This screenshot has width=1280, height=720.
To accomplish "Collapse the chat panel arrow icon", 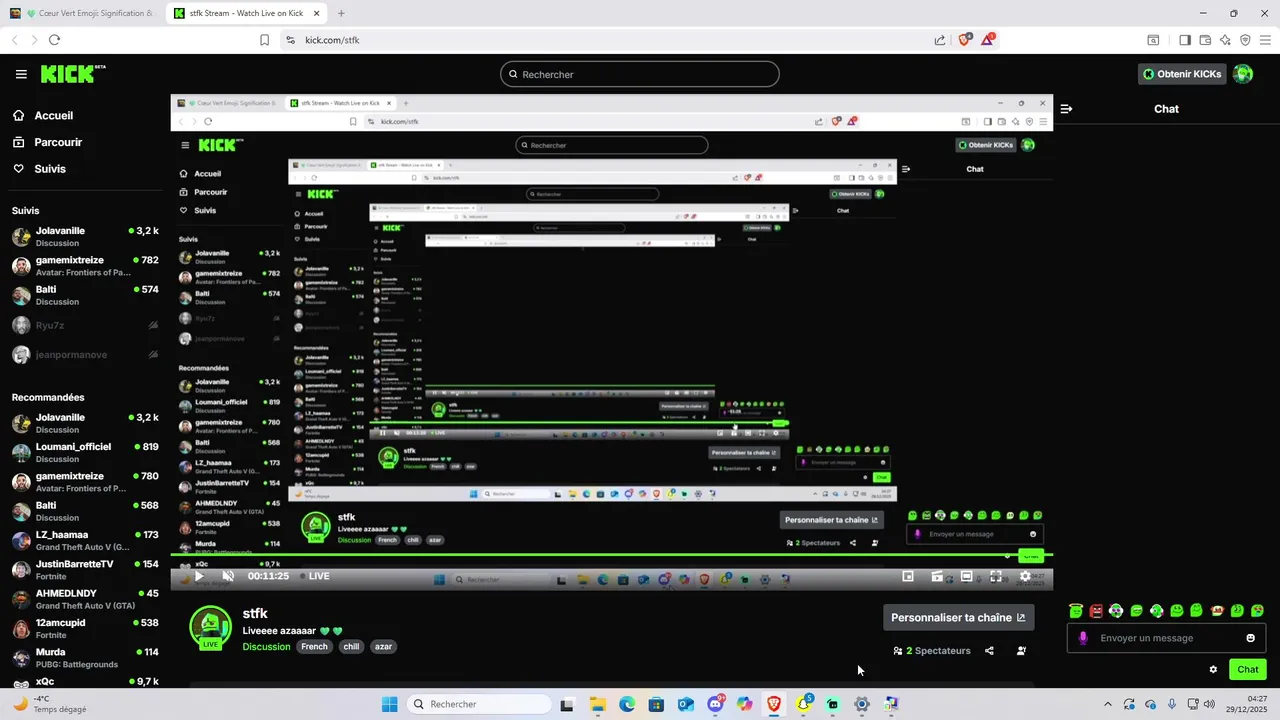I will tap(1066, 109).
